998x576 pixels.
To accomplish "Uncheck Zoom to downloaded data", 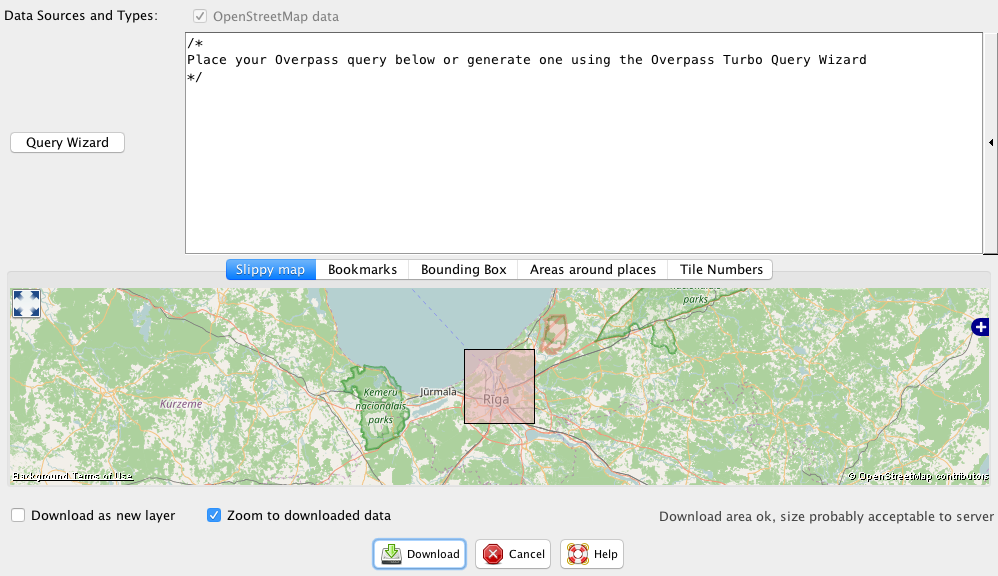I will [x=214, y=516].
